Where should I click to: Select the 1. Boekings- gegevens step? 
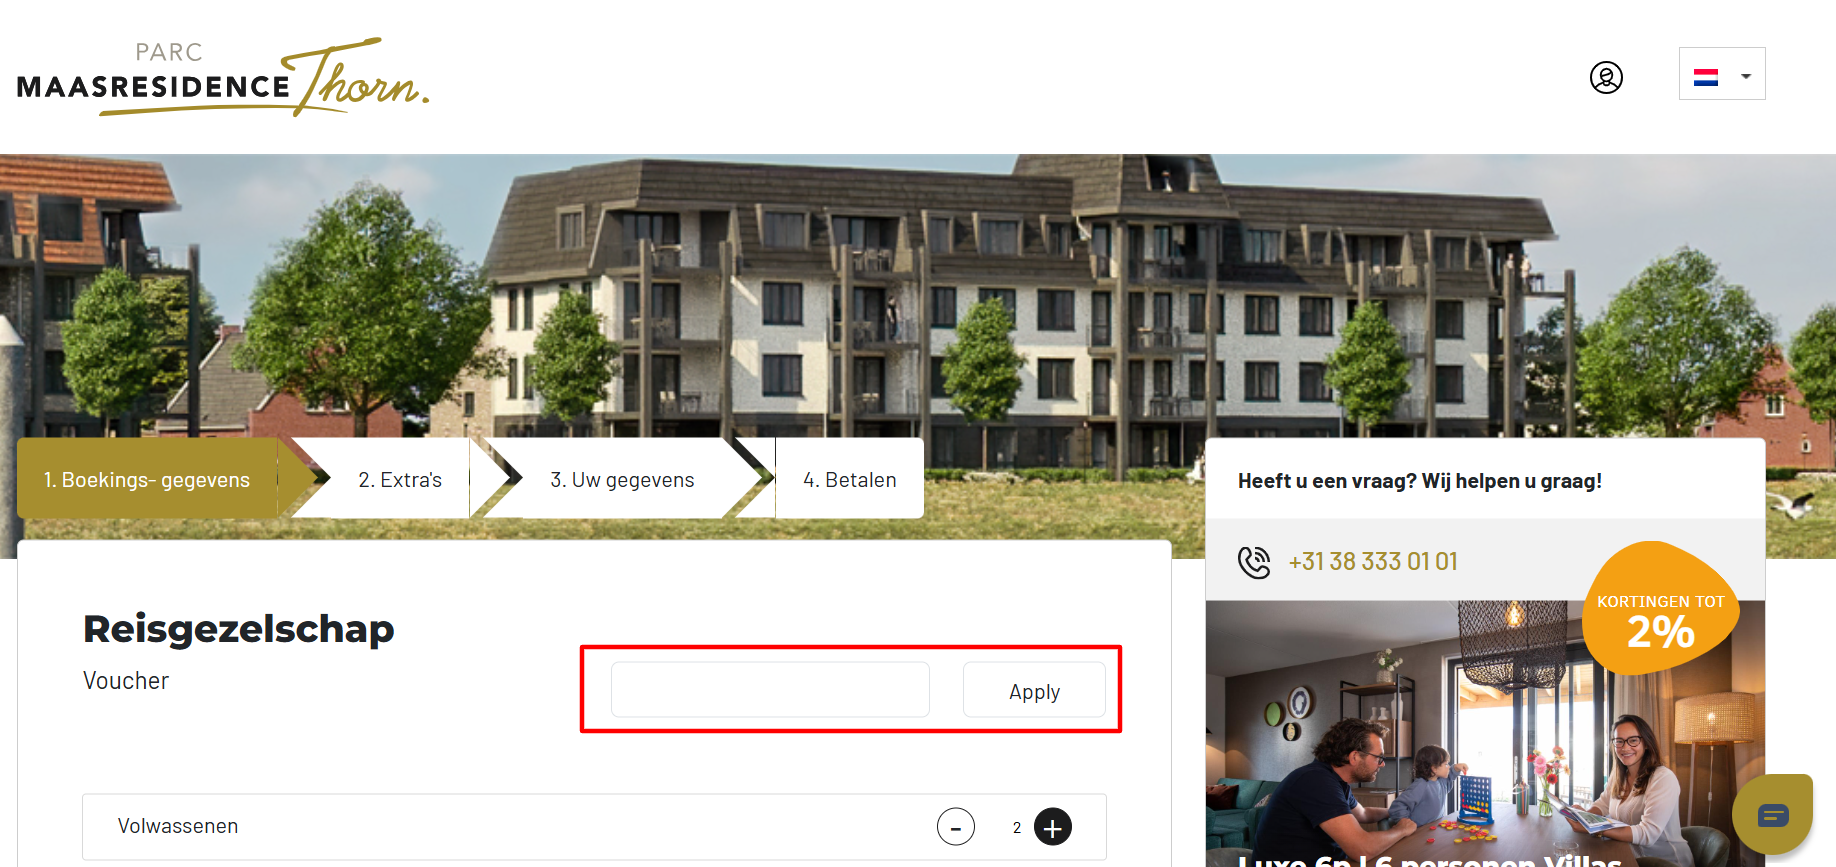tap(147, 479)
